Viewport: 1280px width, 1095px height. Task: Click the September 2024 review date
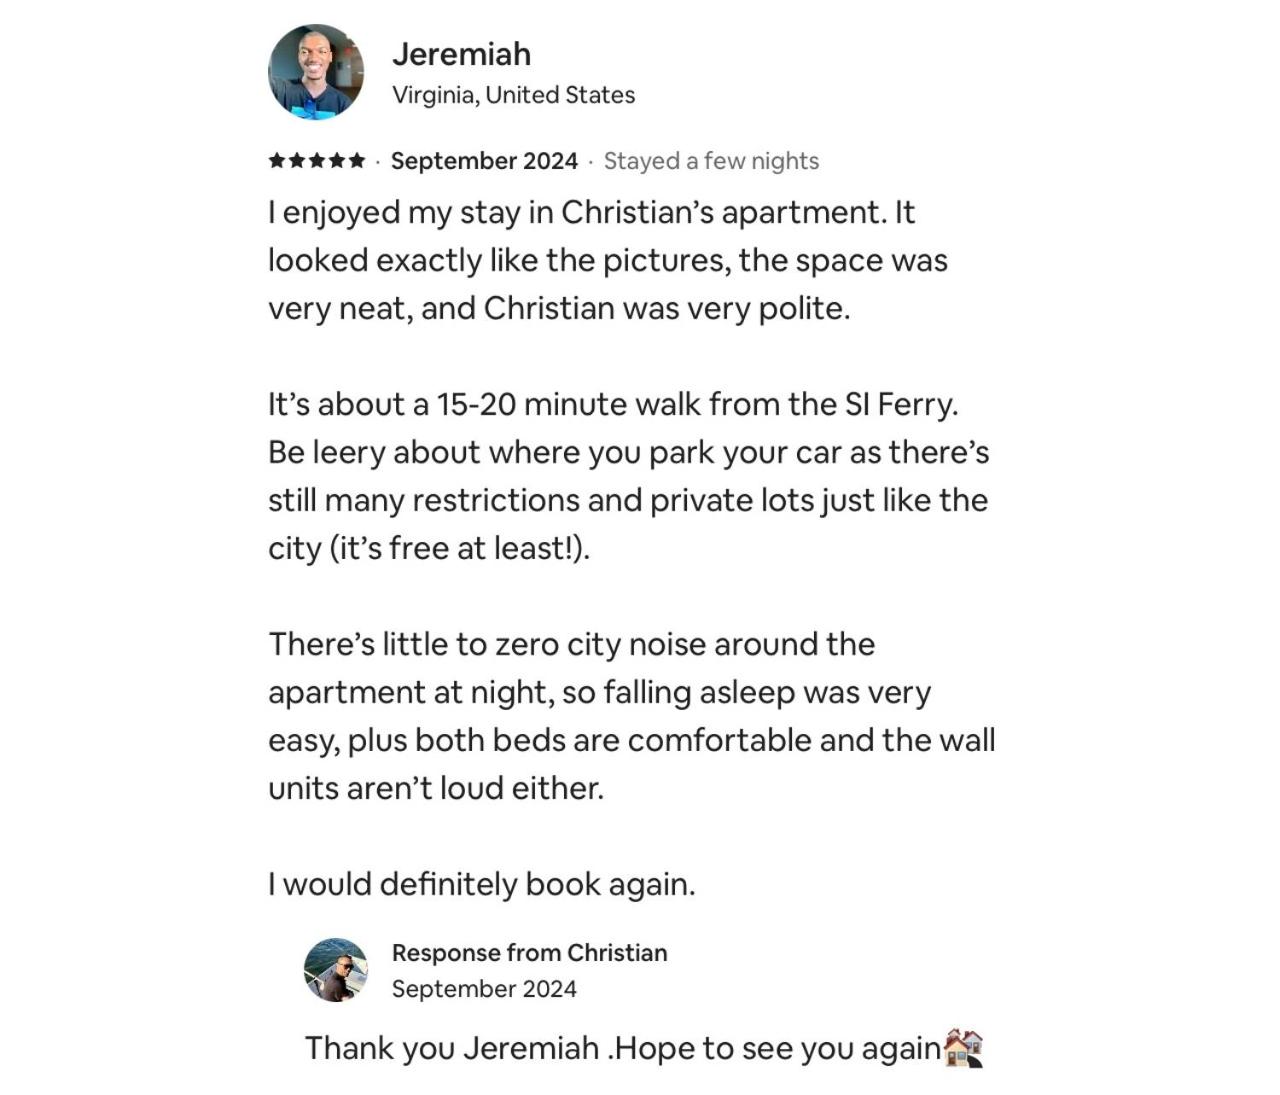coord(484,161)
